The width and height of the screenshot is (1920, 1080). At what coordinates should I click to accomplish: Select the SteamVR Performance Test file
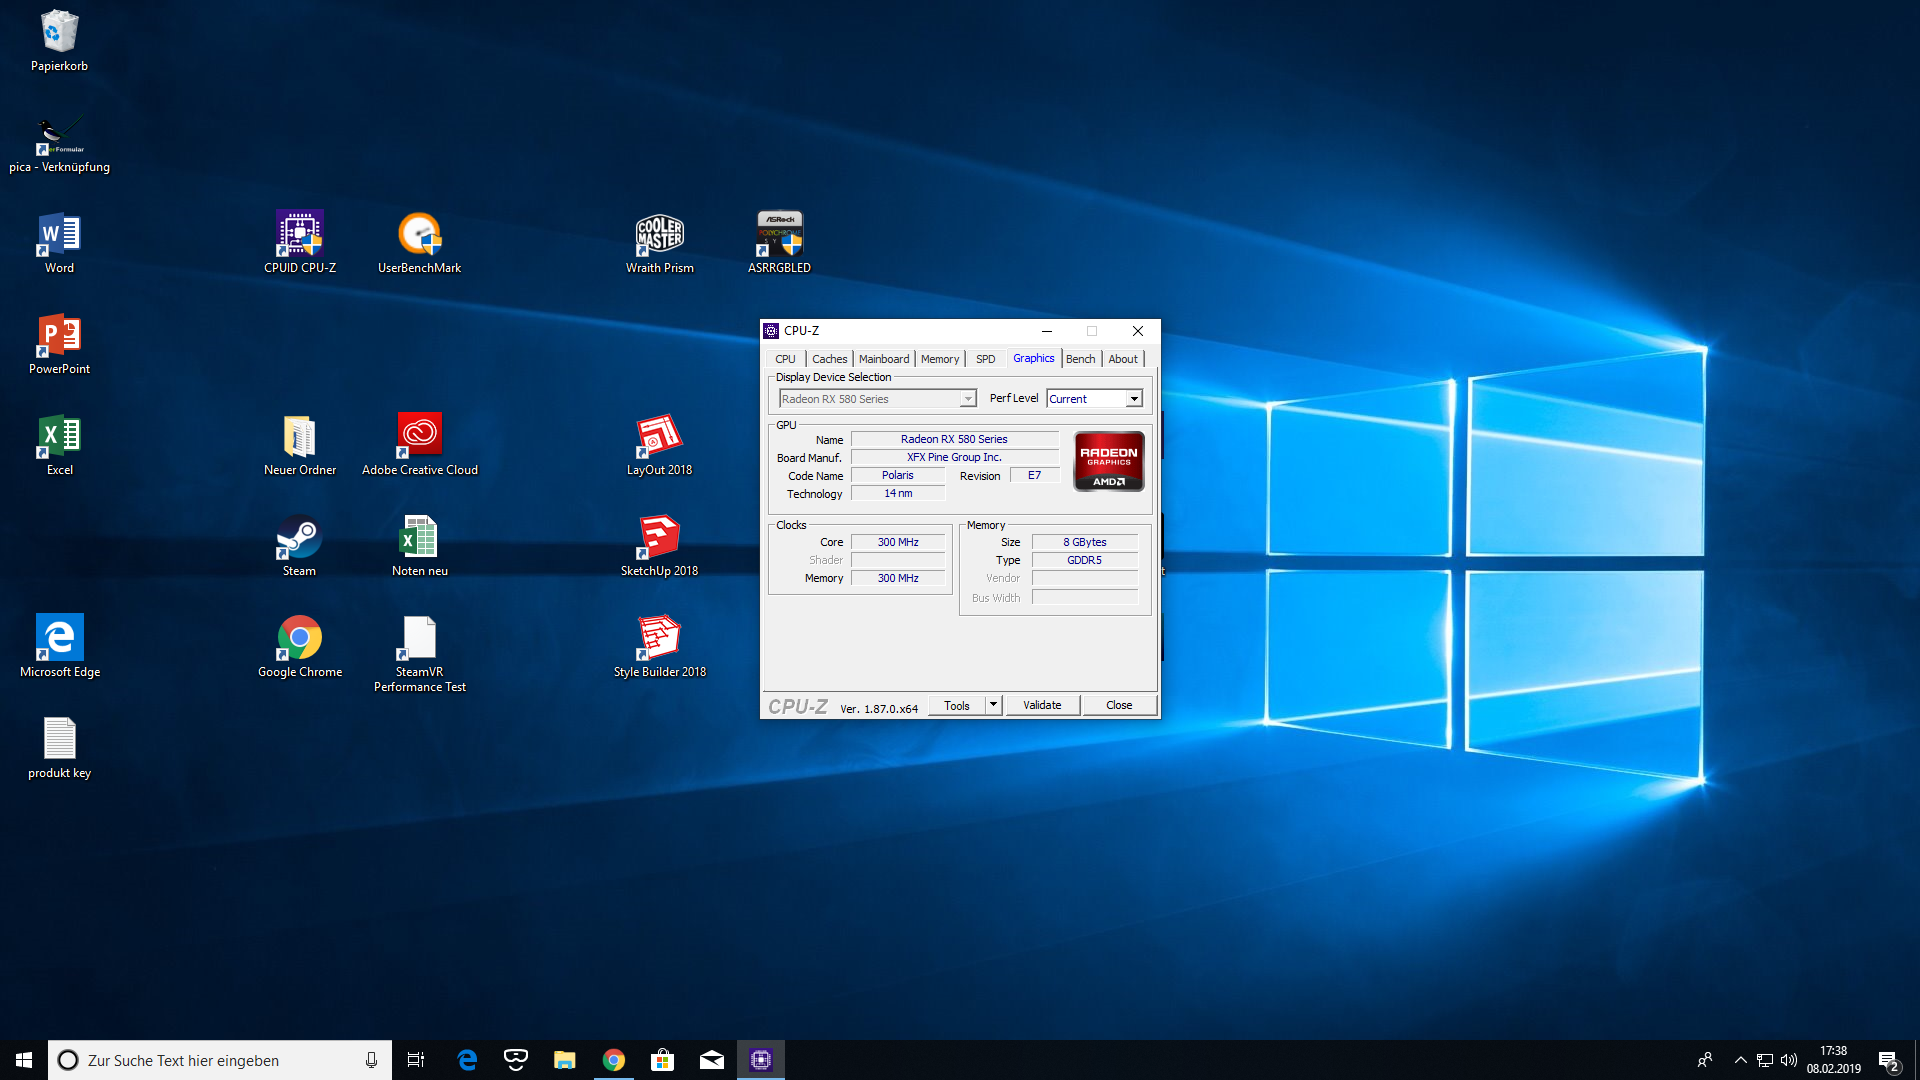pos(419,655)
